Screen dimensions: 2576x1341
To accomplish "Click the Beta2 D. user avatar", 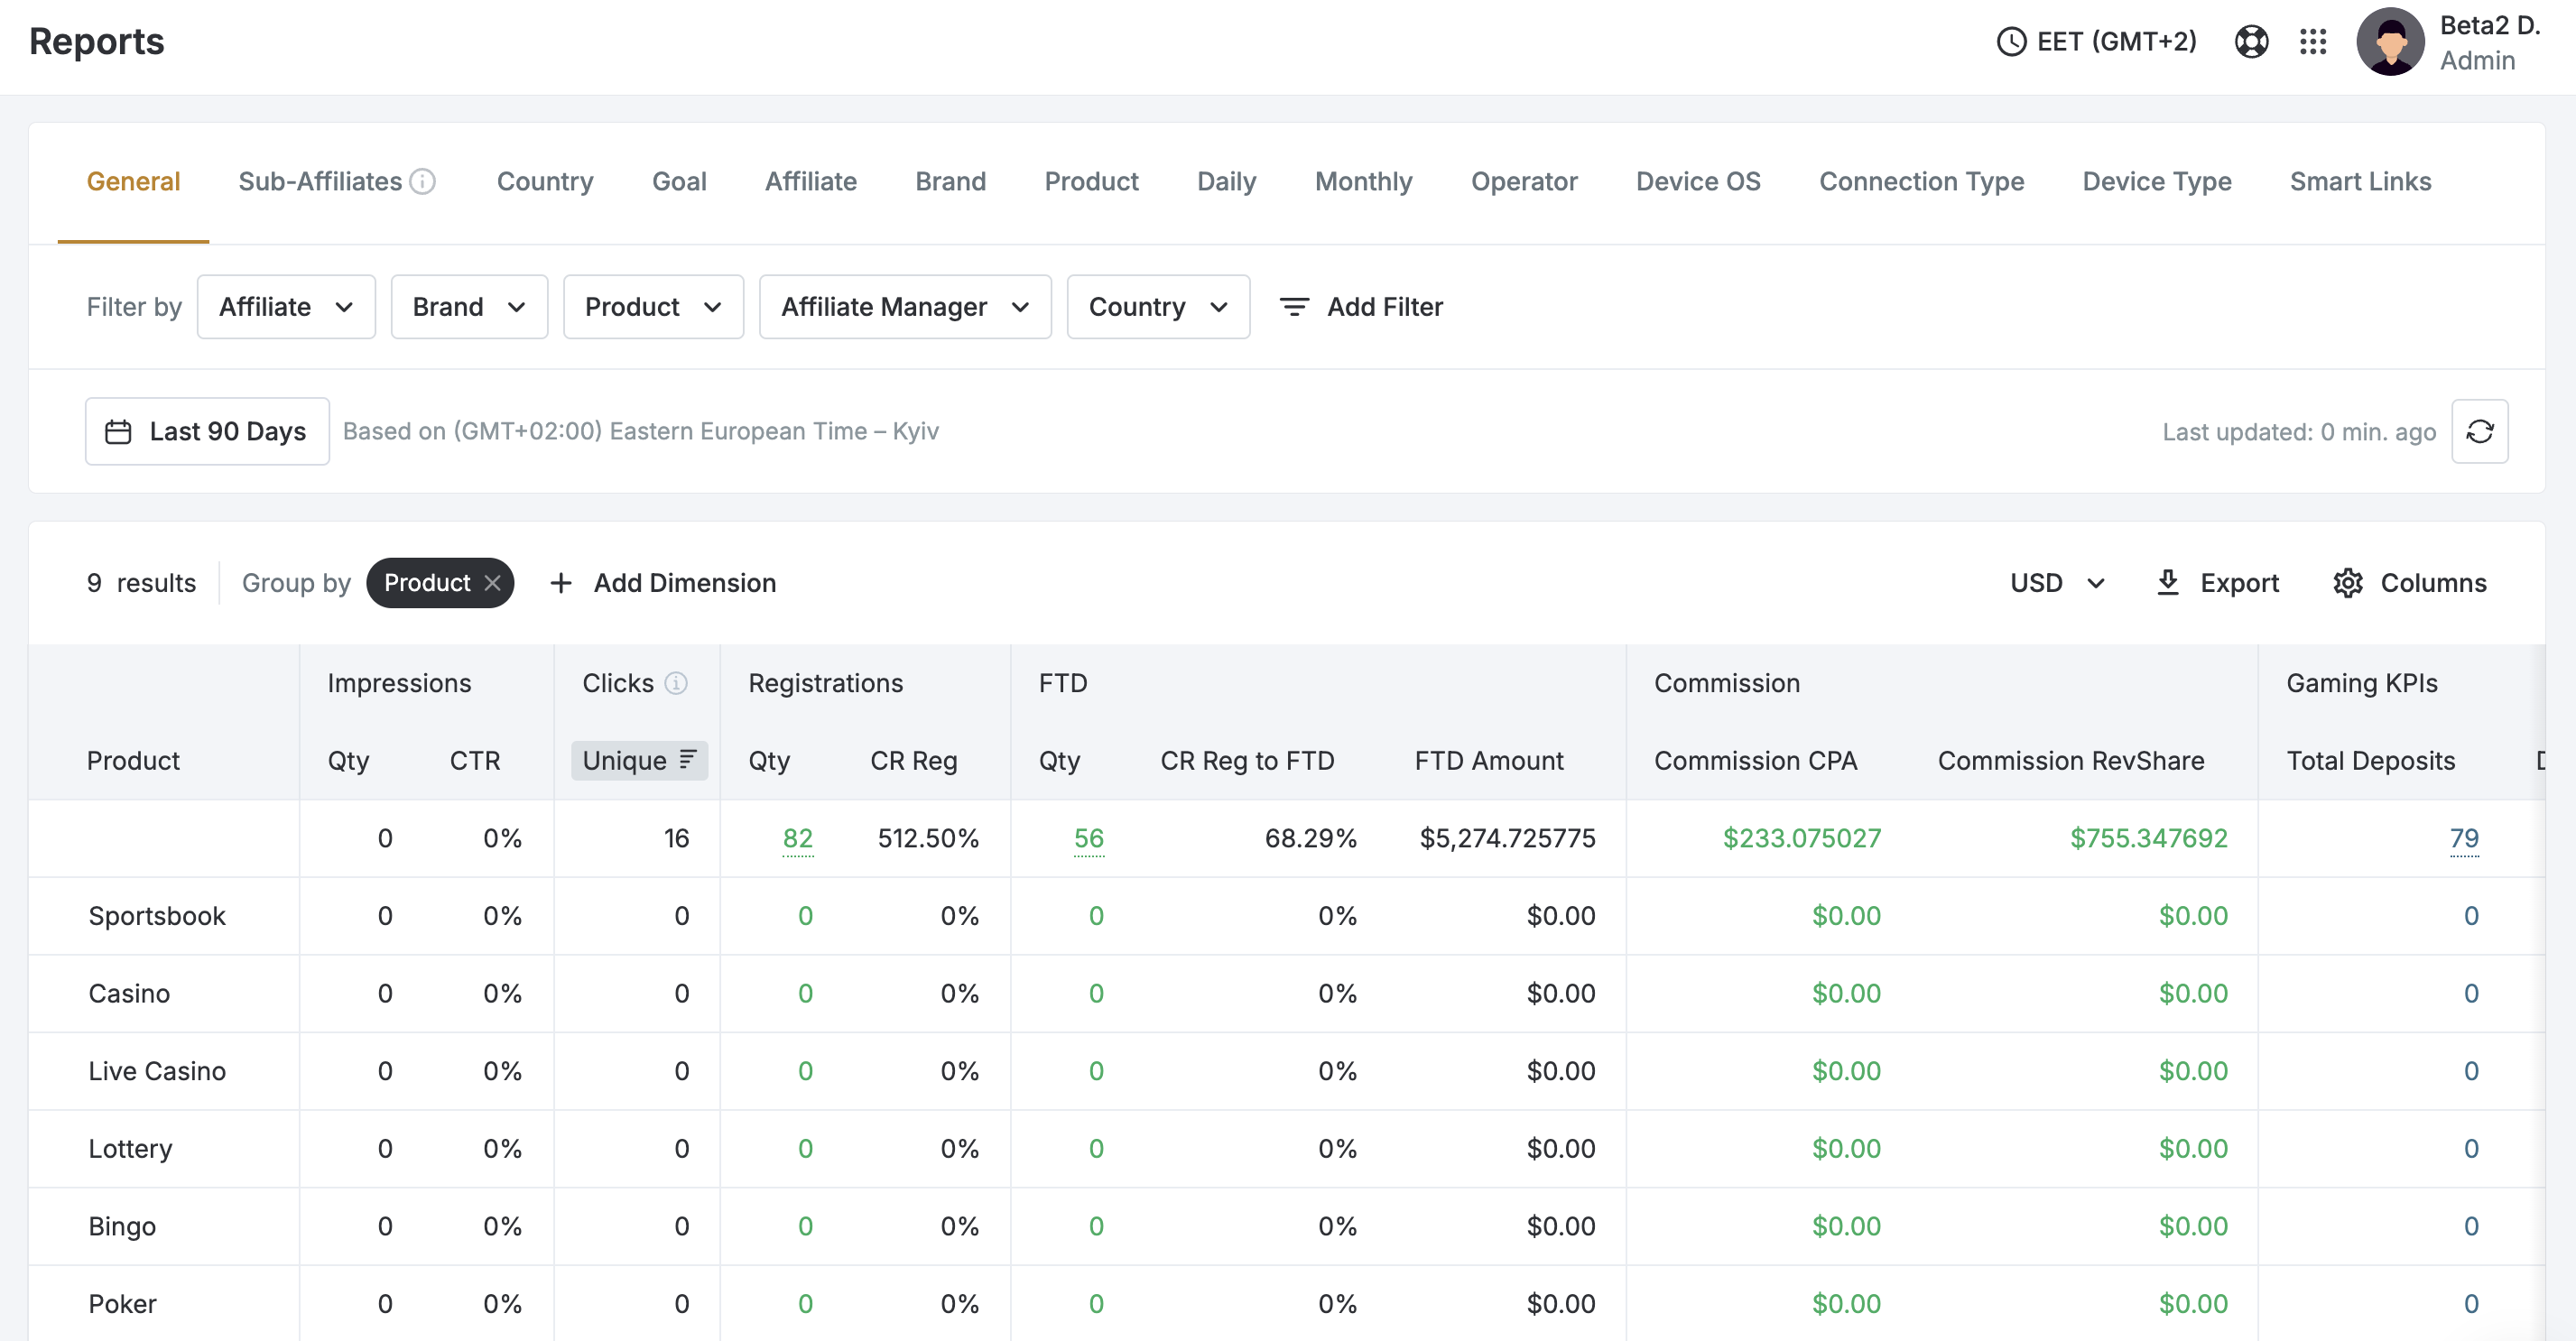I will pos(2389,42).
